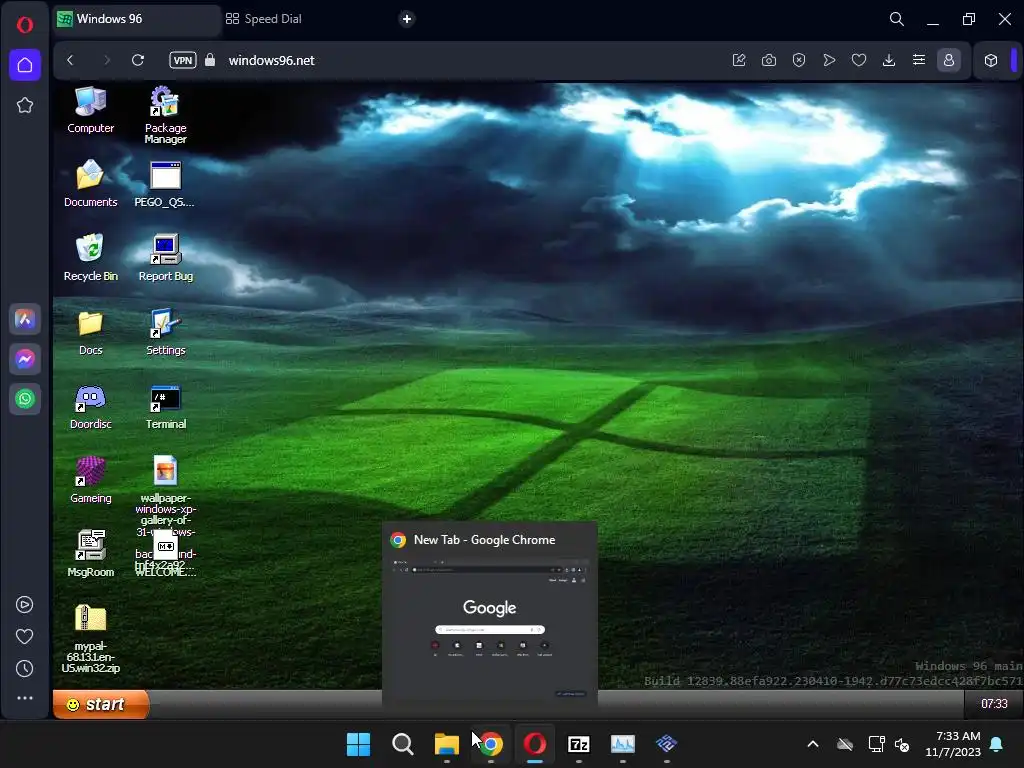The width and height of the screenshot is (1024, 768).
Task: Open a new Opera tab
Action: coord(407,19)
